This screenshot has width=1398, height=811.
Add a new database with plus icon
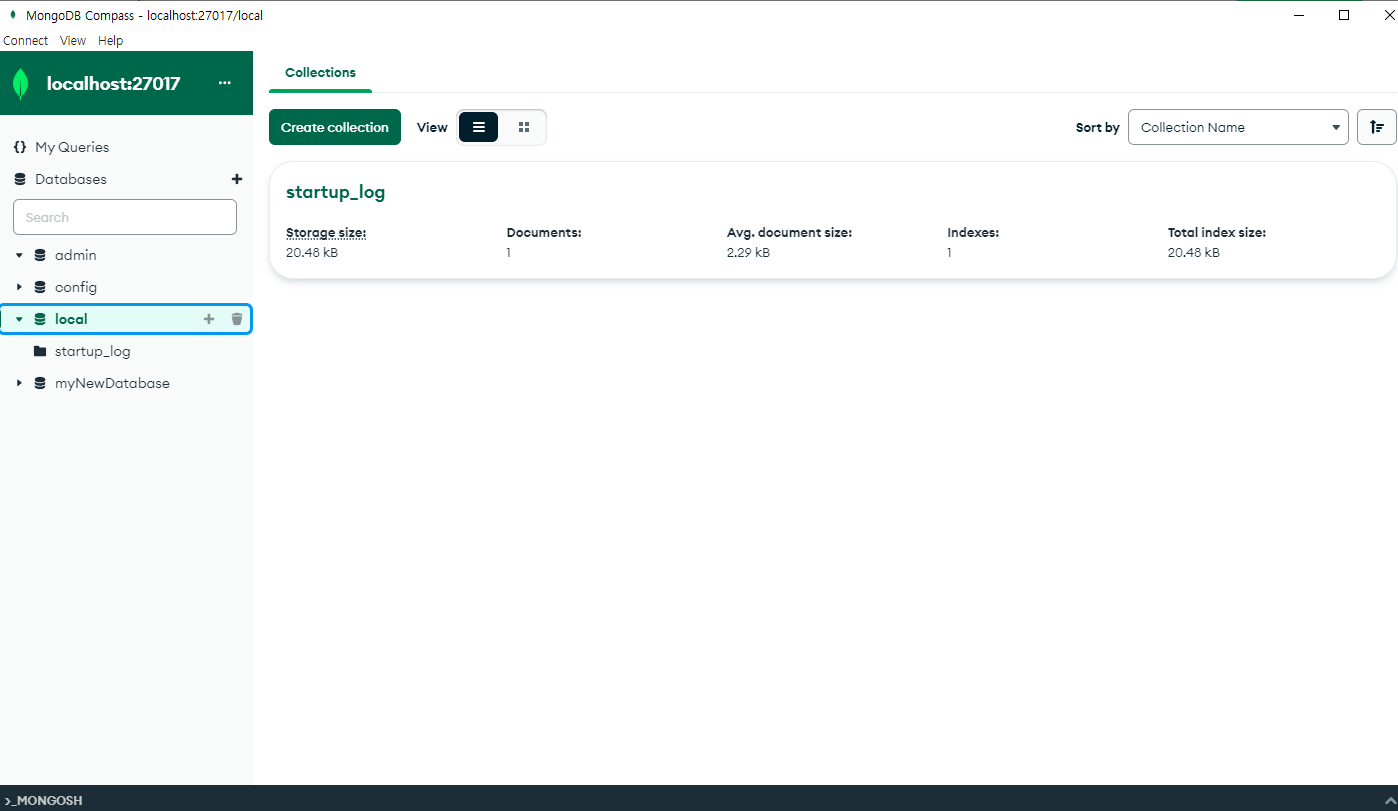pyautogui.click(x=237, y=179)
